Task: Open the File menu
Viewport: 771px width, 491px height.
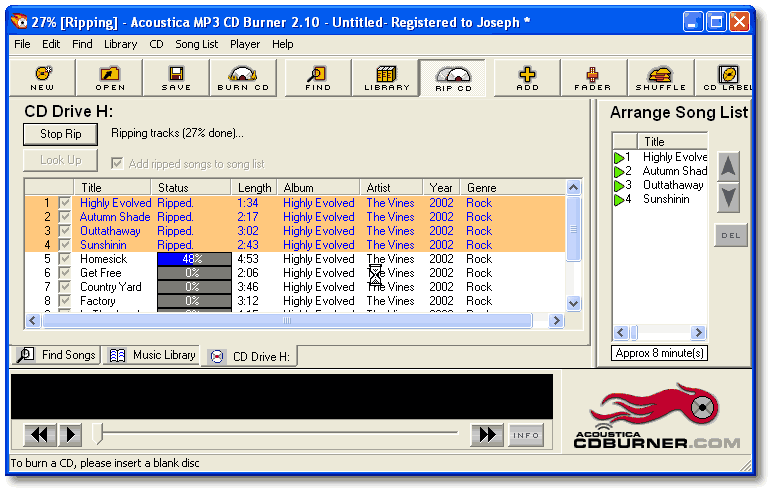Action: (22, 44)
